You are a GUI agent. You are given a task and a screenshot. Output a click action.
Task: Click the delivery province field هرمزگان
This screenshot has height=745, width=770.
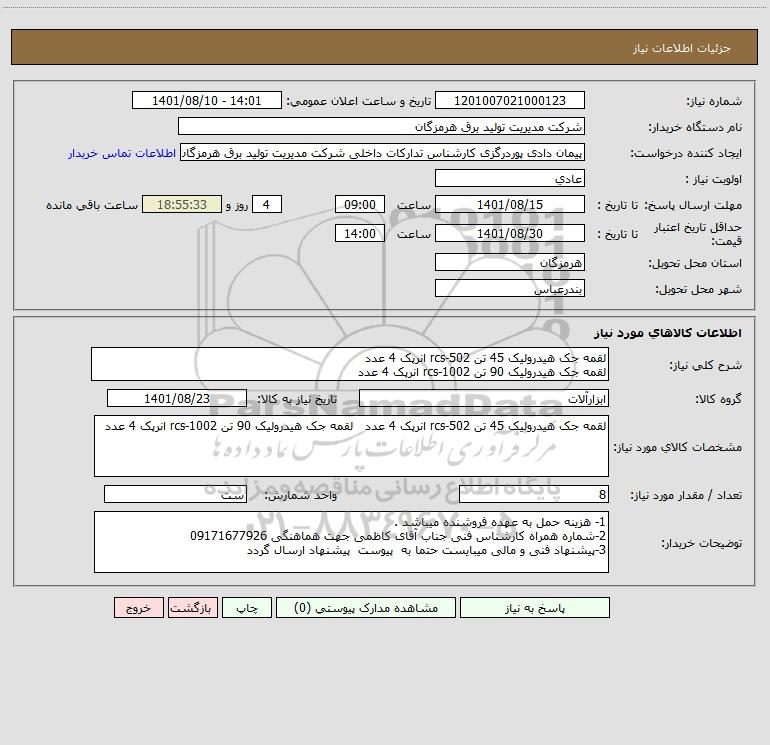[510, 262]
